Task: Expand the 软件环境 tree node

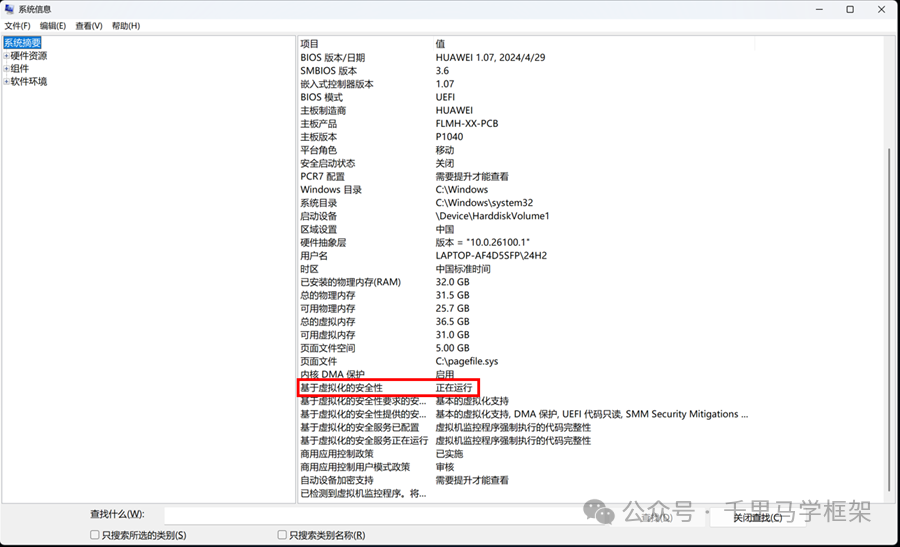Action: (x=6, y=82)
